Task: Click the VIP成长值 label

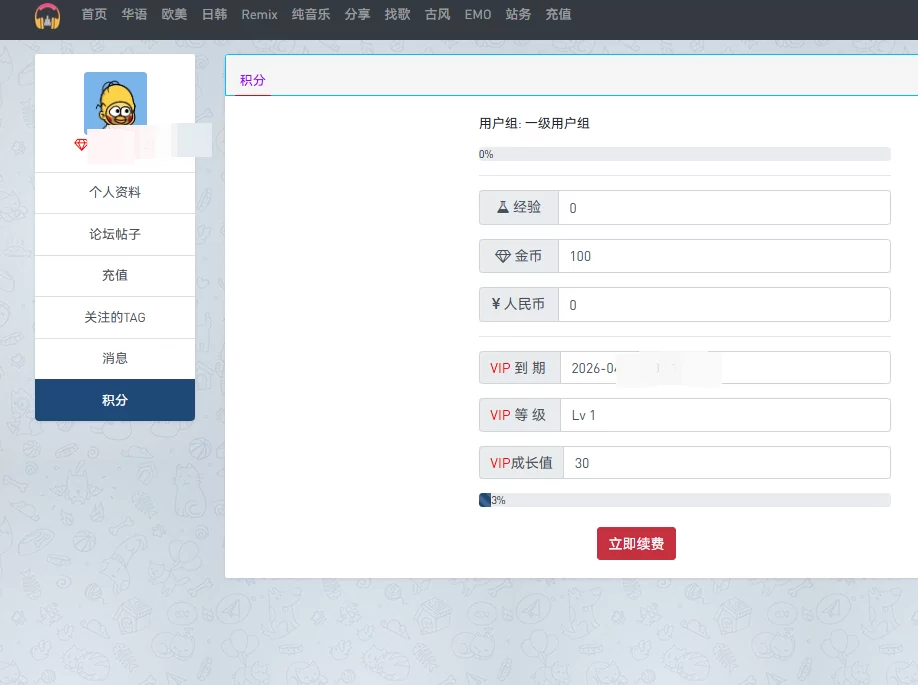Action: (x=521, y=463)
